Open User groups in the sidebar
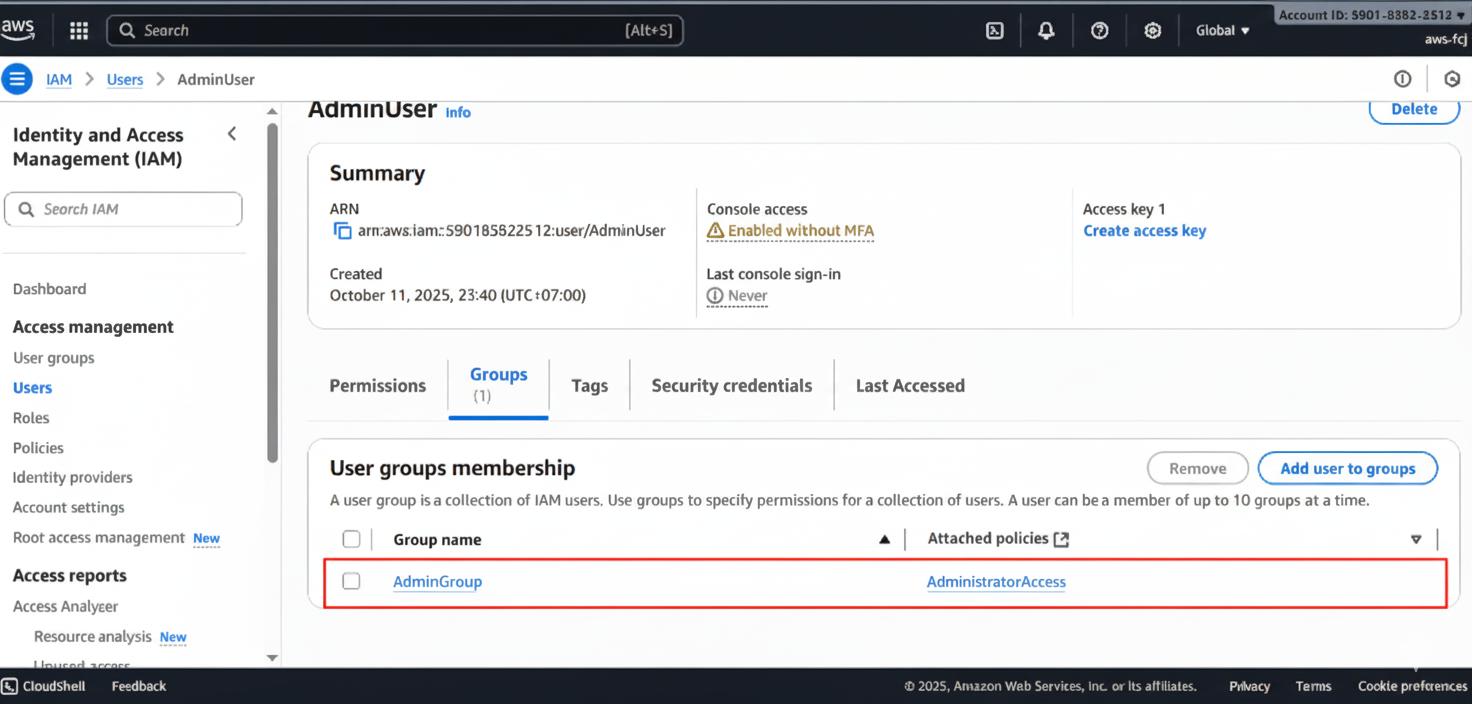This screenshot has height=704, width=1472. coord(54,358)
